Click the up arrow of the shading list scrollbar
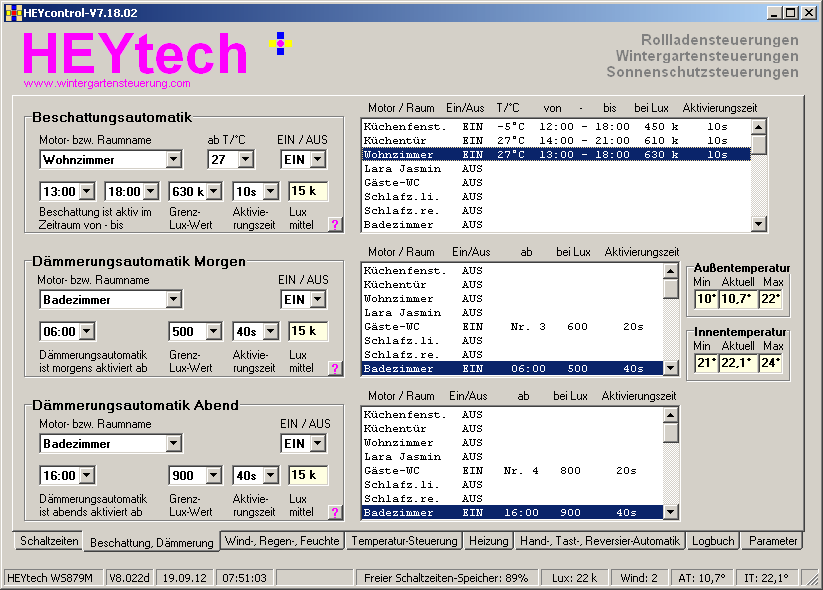The height and width of the screenshot is (590, 823). (x=759, y=127)
